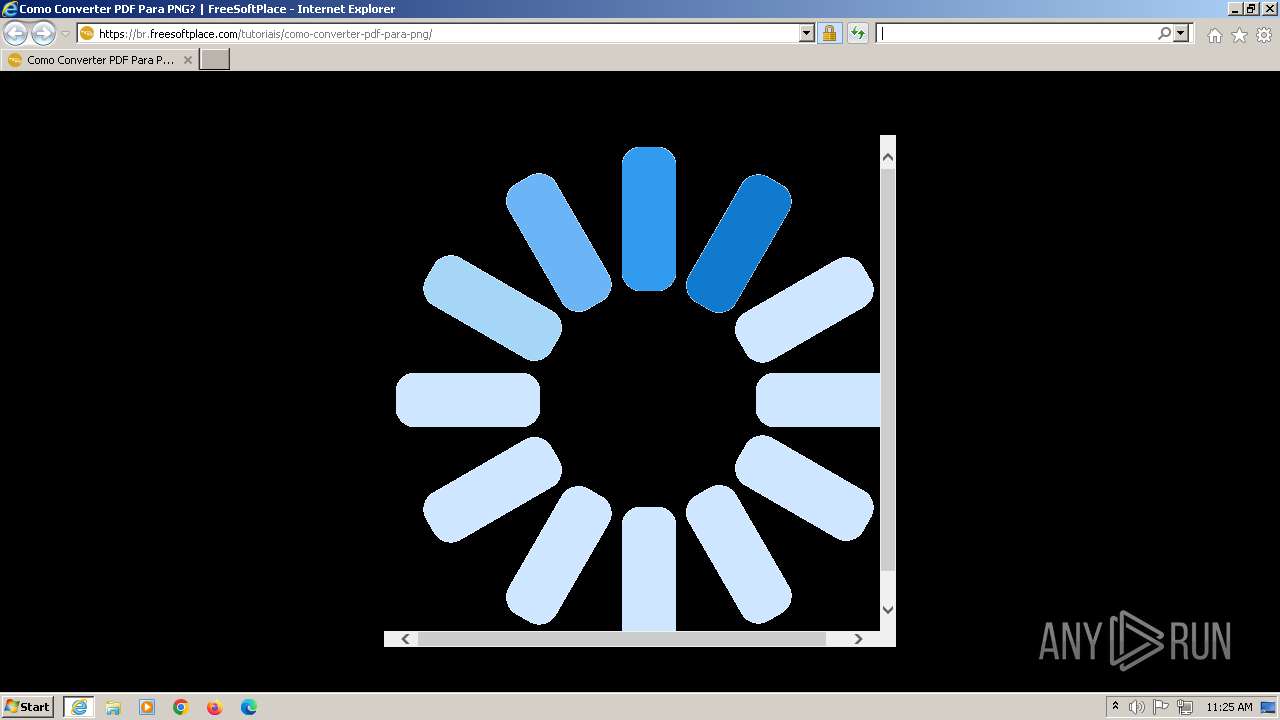This screenshot has height=720, width=1280.
Task: Open the network tray icon
Action: (1185, 707)
